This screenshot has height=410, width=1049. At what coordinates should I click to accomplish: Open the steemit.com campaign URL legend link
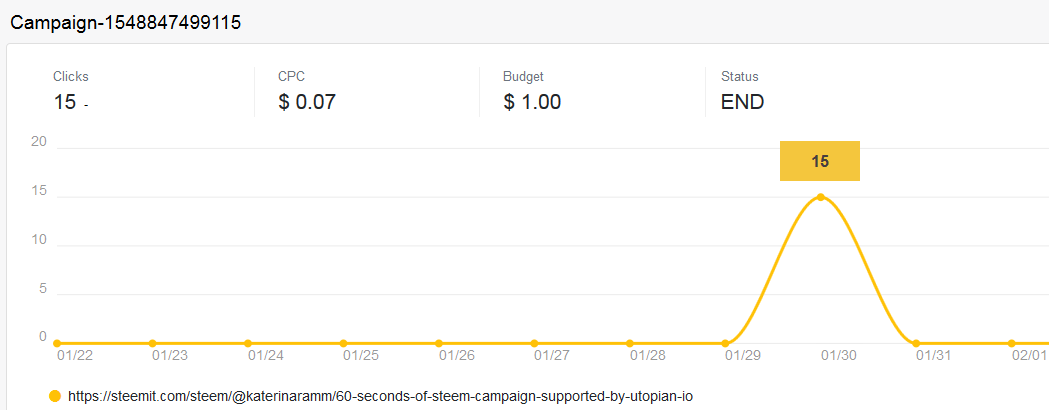click(380, 396)
